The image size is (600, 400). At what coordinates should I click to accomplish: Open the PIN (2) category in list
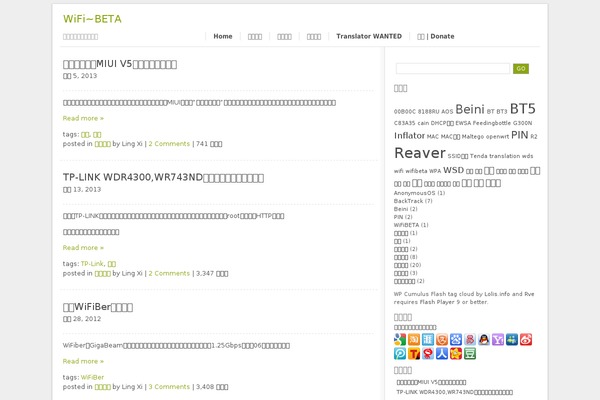point(403,217)
